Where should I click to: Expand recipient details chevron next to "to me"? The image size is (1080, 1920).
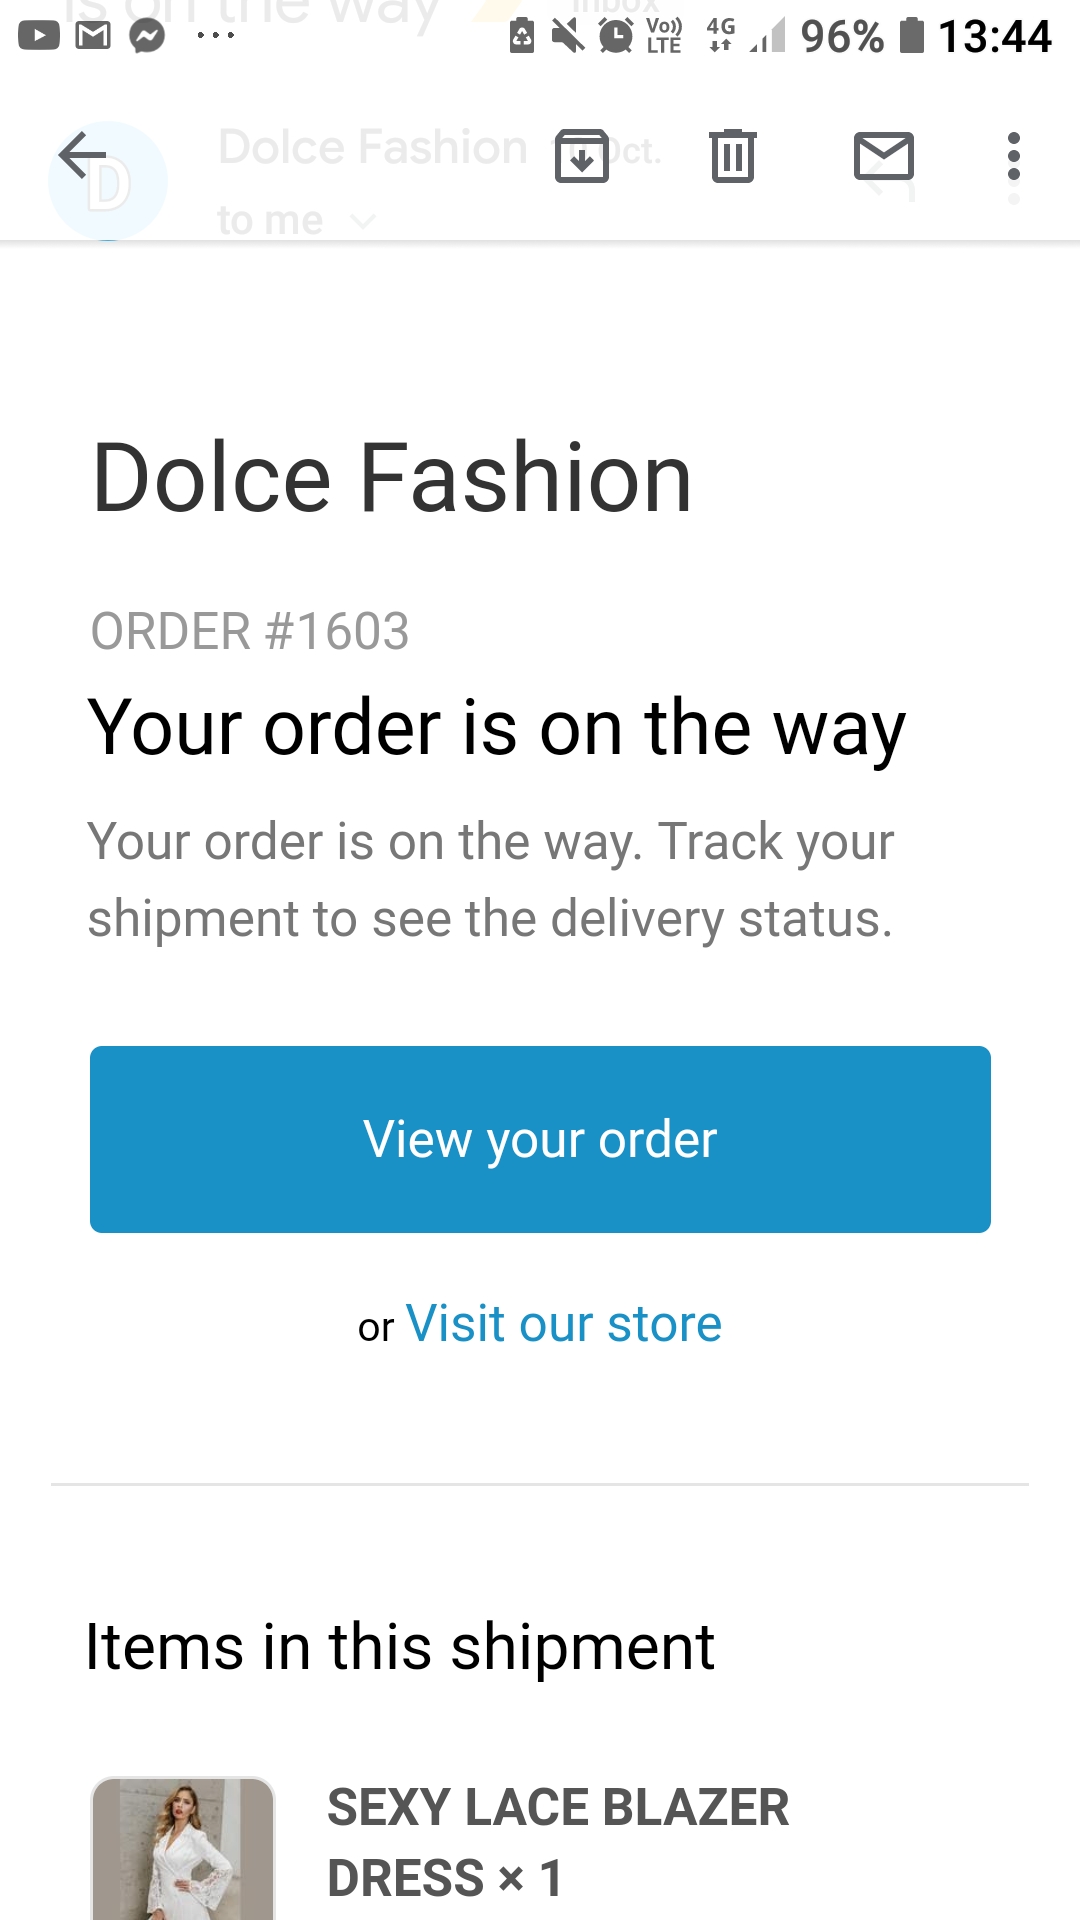click(363, 221)
